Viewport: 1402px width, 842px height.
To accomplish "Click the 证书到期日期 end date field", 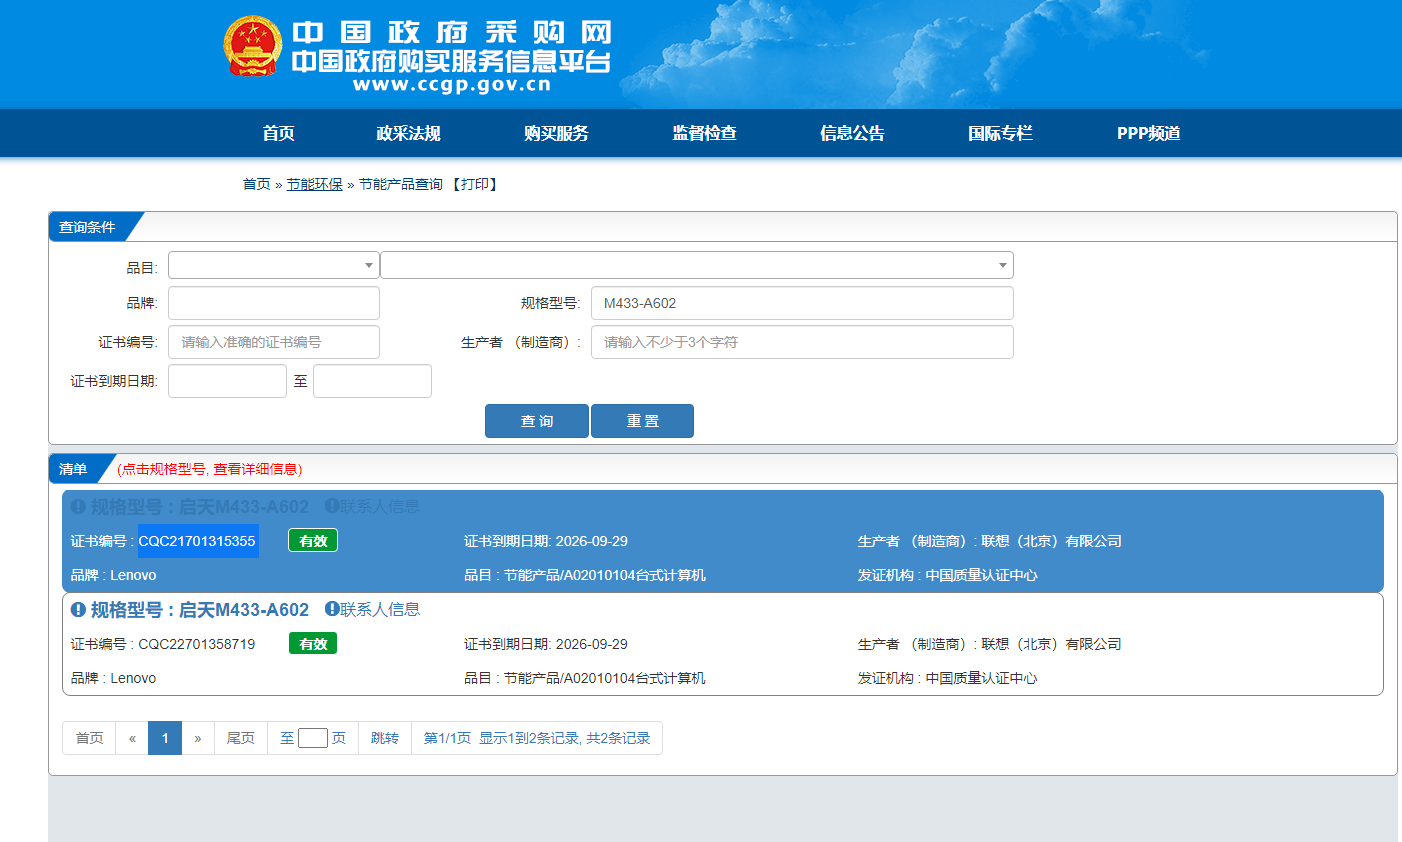I will point(372,381).
